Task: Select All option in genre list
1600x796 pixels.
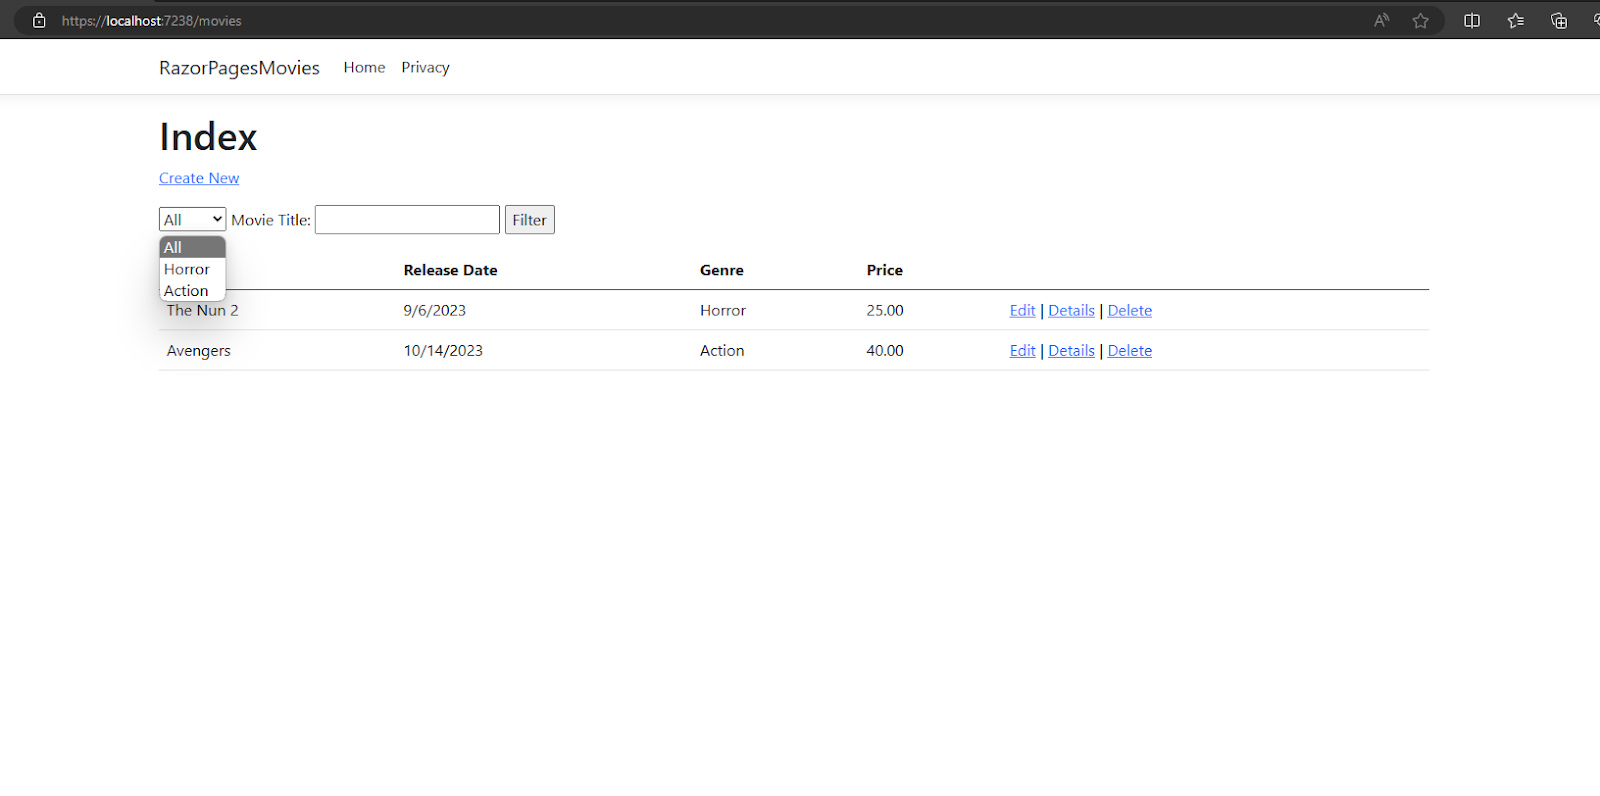Action: pos(192,247)
